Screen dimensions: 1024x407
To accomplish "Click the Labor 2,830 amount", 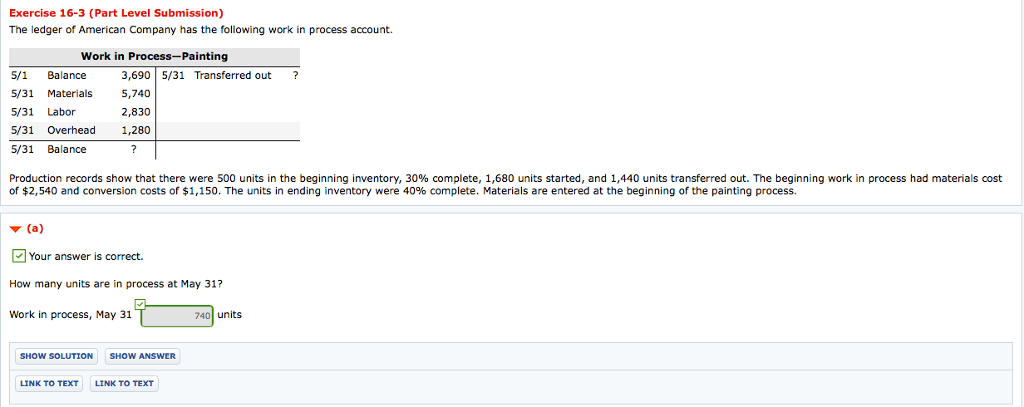I will point(135,112).
